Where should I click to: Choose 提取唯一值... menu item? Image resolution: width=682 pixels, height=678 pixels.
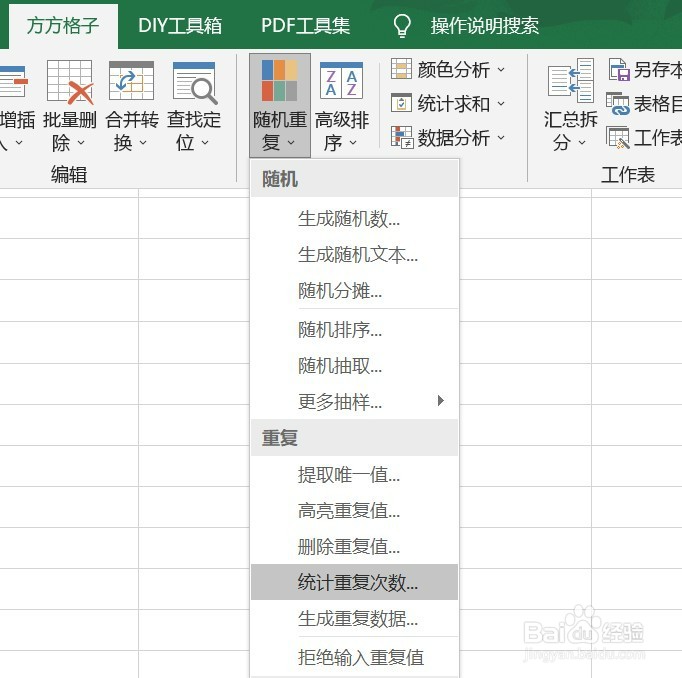click(x=354, y=475)
